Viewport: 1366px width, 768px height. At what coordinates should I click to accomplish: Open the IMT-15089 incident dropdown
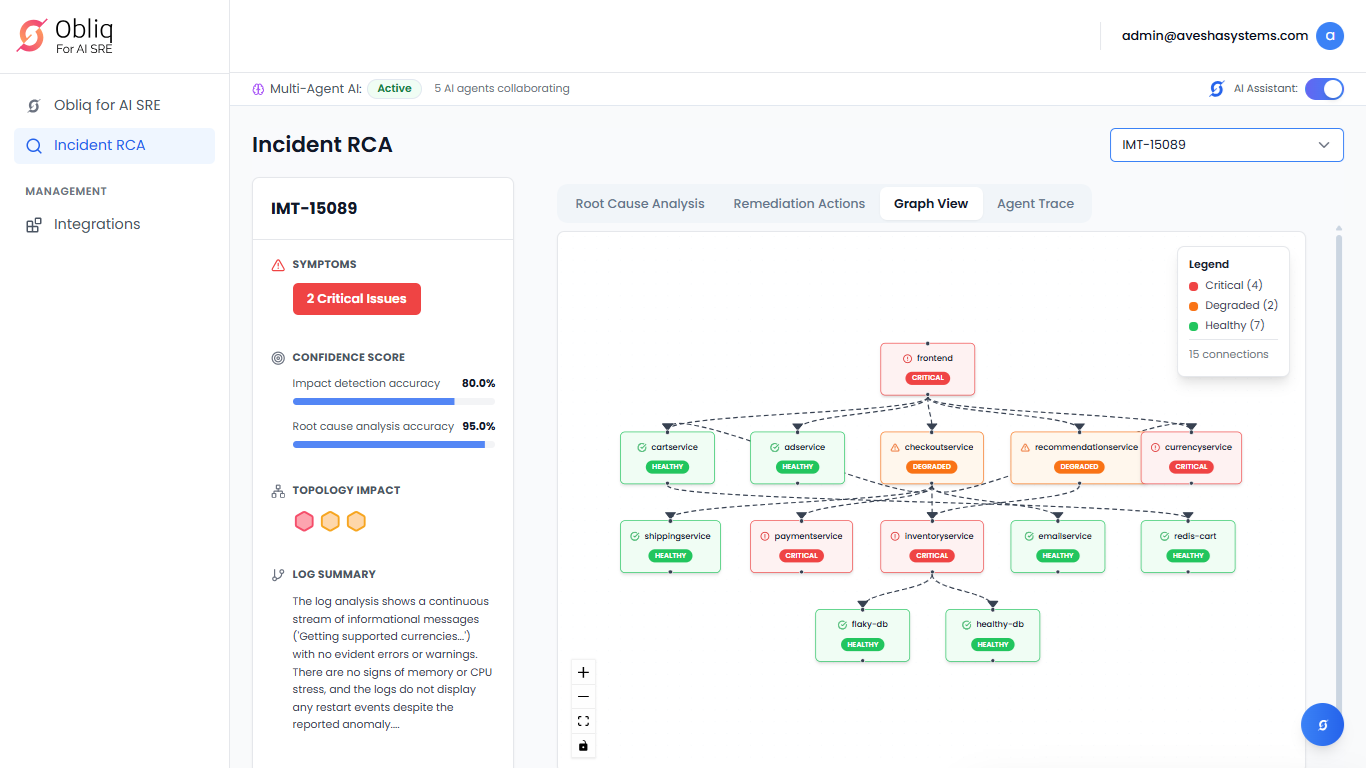click(x=1226, y=145)
